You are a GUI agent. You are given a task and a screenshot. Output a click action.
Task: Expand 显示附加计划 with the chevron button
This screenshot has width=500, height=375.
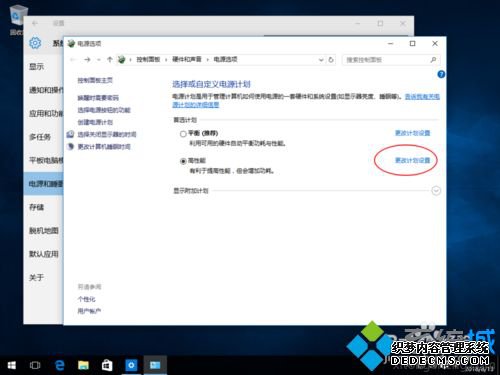(x=436, y=191)
